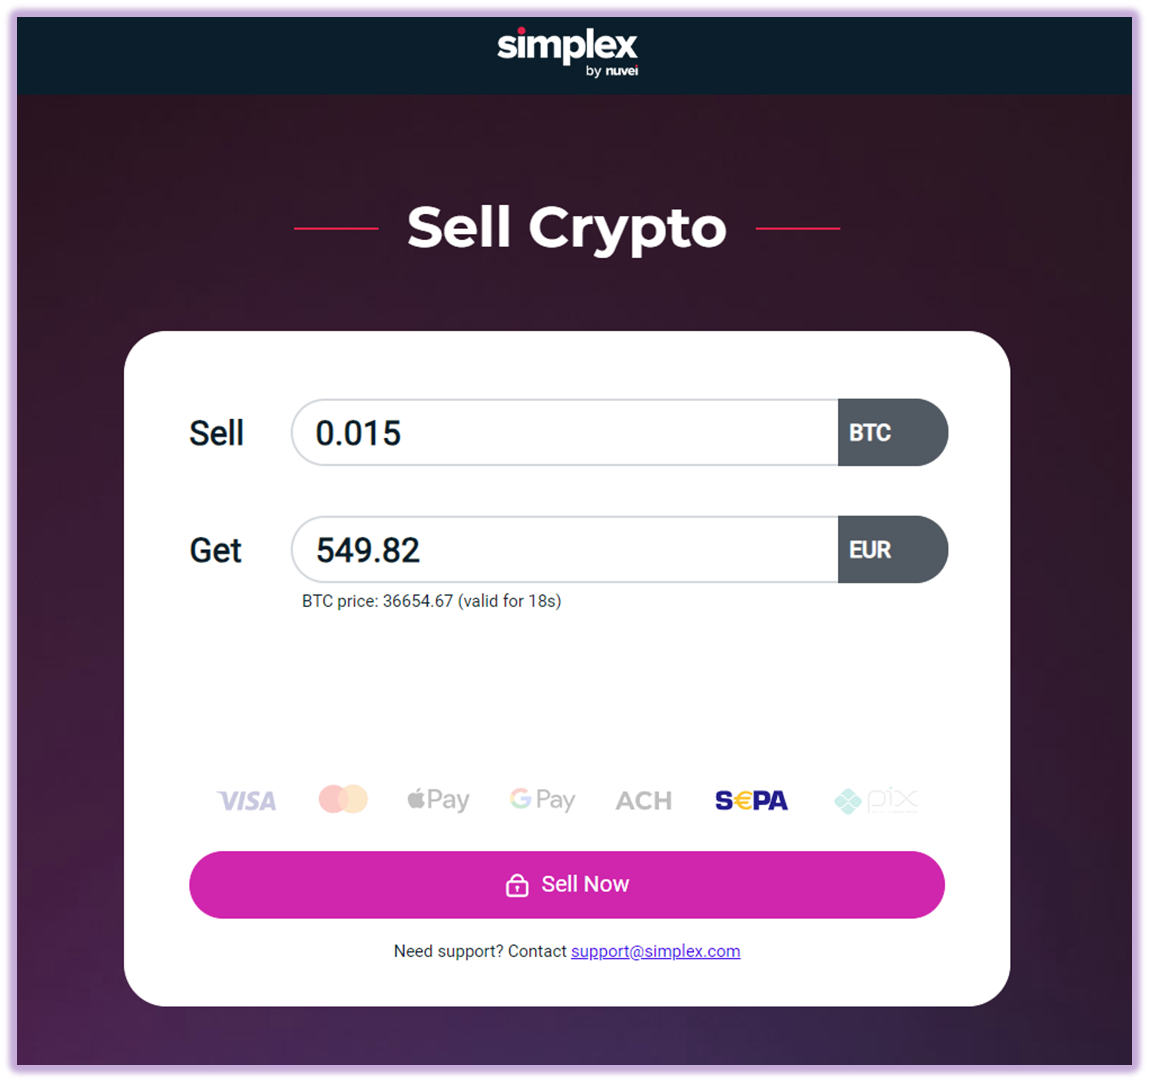Click the lock icon in Sell Now

pyautogui.click(x=517, y=885)
